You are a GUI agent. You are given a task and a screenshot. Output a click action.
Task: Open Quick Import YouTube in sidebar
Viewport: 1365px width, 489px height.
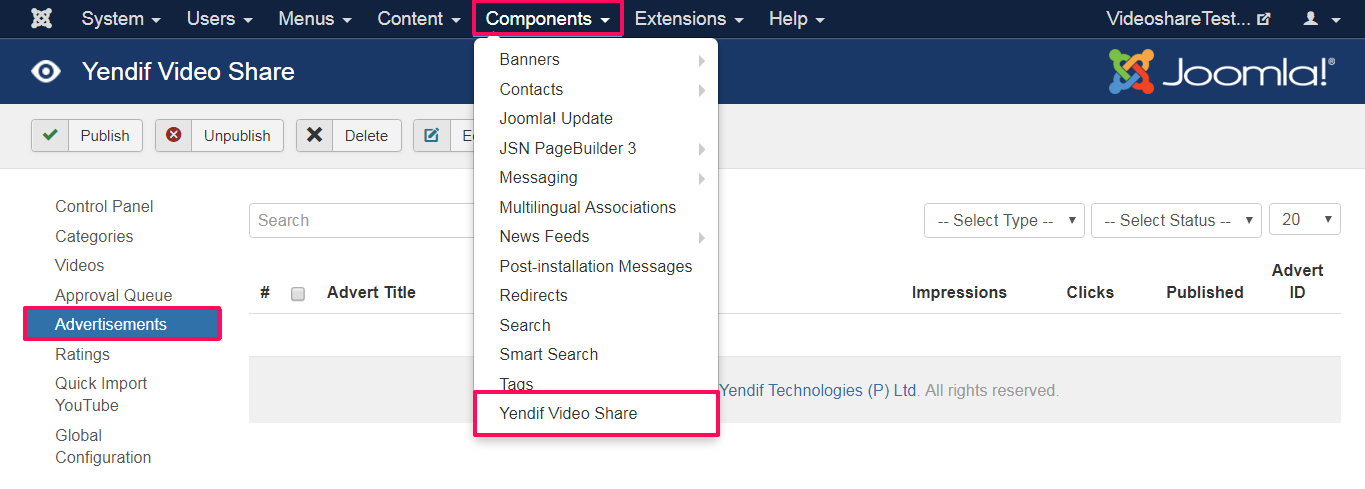coord(101,394)
